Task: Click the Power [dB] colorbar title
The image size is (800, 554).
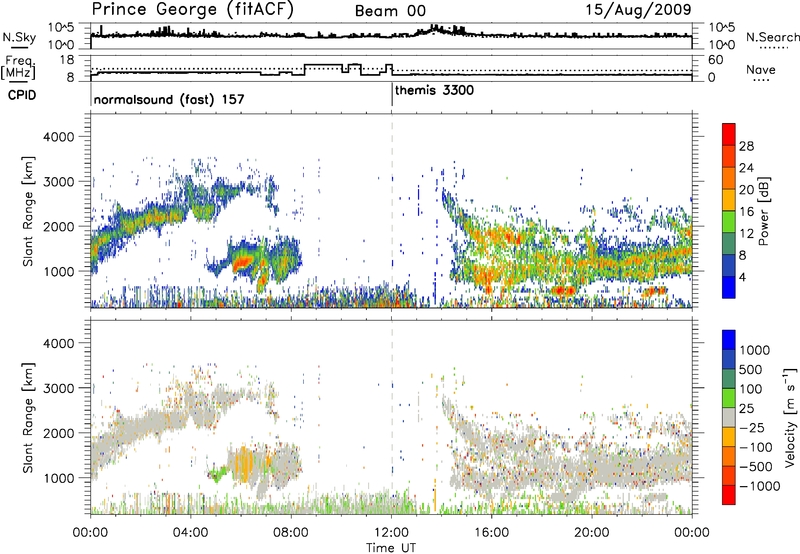Action: click(x=763, y=211)
